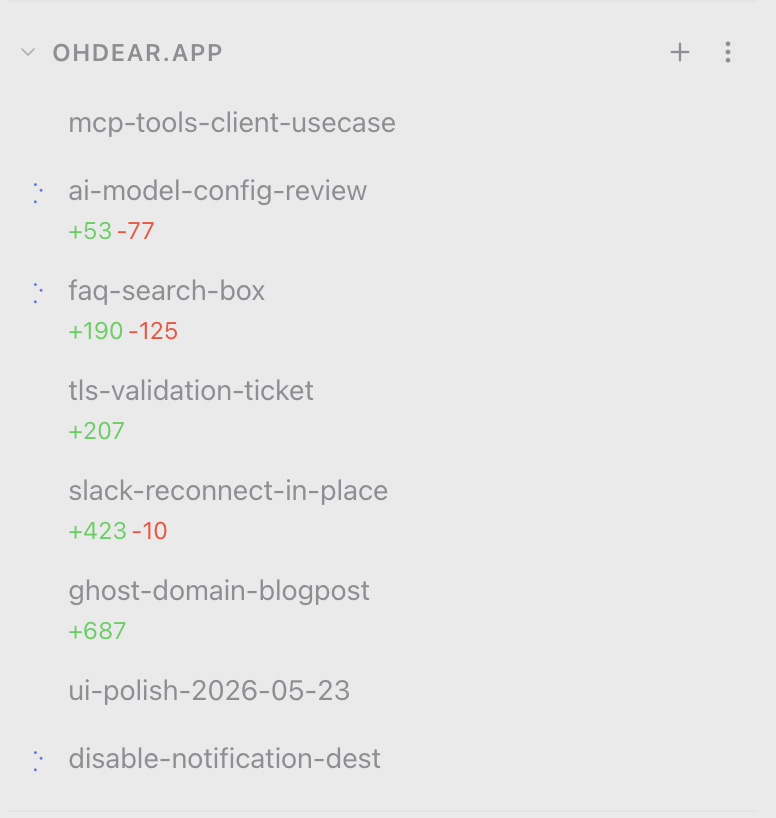Click the activity indicator next to faq-search-box

38,293
